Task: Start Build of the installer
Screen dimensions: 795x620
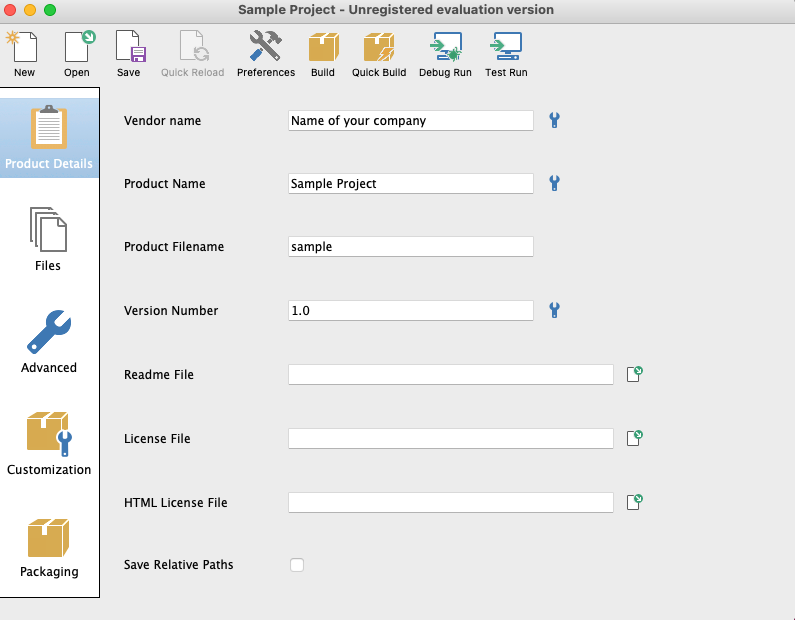Action: tap(323, 54)
